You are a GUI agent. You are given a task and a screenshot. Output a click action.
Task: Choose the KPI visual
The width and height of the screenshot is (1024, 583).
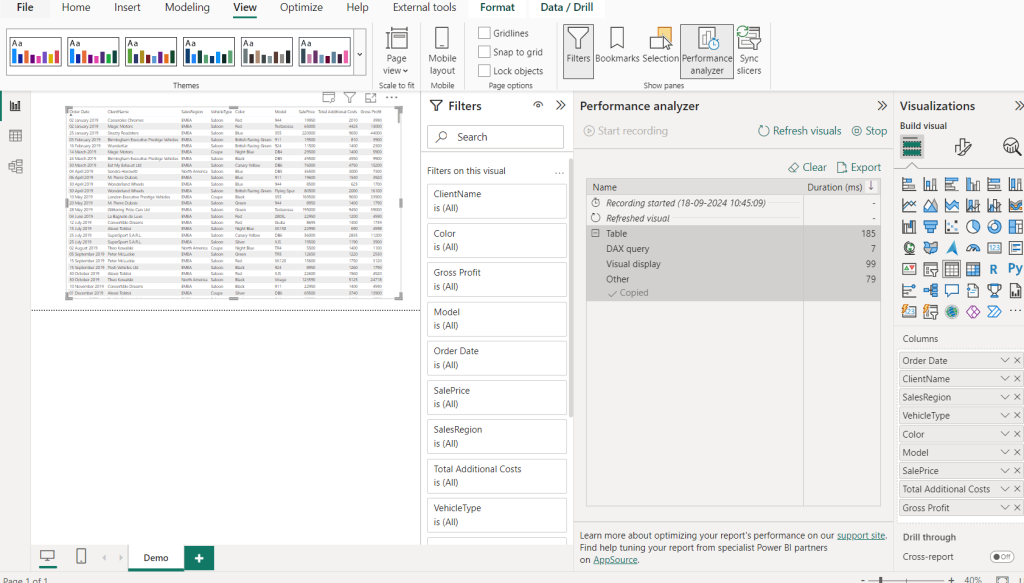tap(908, 269)
